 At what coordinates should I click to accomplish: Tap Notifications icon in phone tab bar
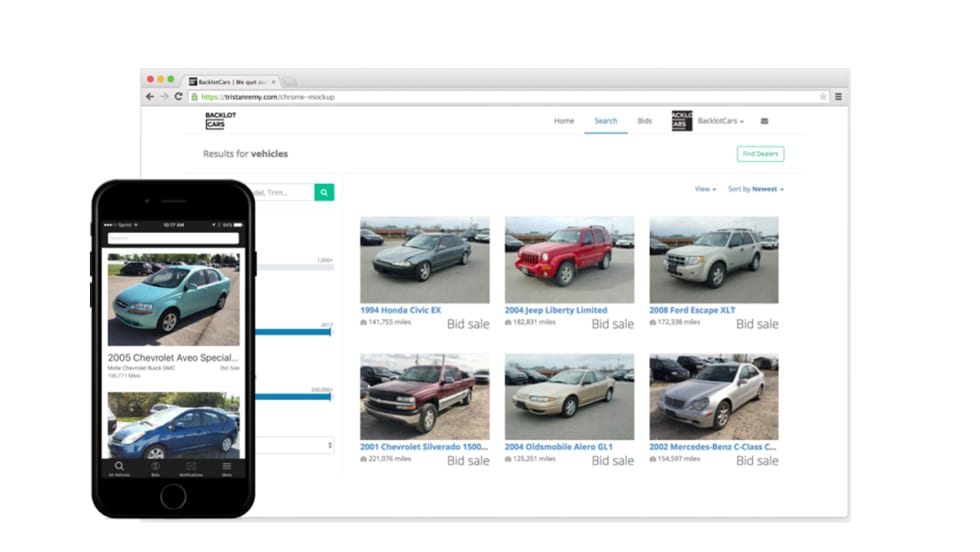point(191,467)
